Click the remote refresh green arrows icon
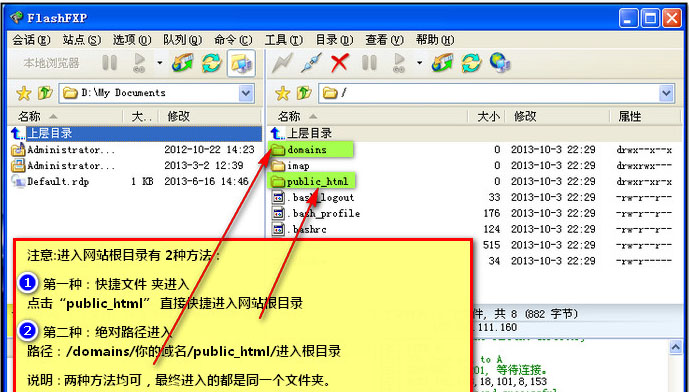Image resolution: width=689 pixels, height=392 pixels. pyautogui.click(x=471, y=63)
